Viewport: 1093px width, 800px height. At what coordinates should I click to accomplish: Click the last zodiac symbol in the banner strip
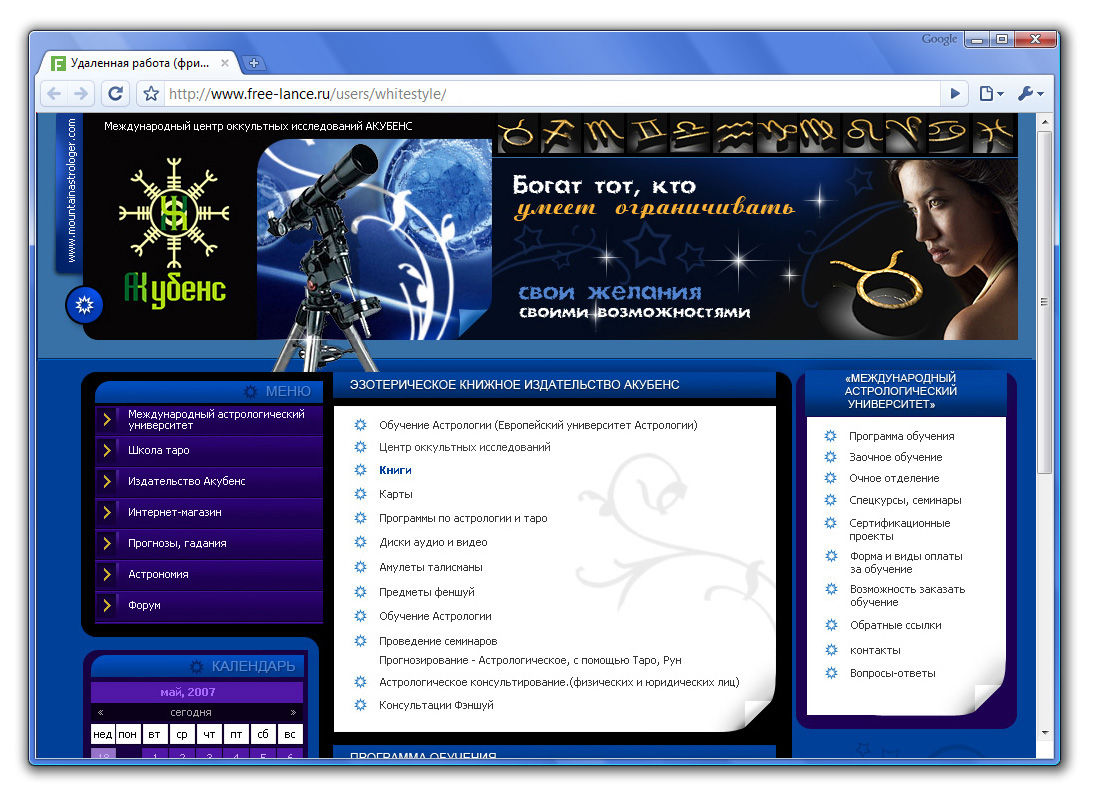click(x=993, y=133)
